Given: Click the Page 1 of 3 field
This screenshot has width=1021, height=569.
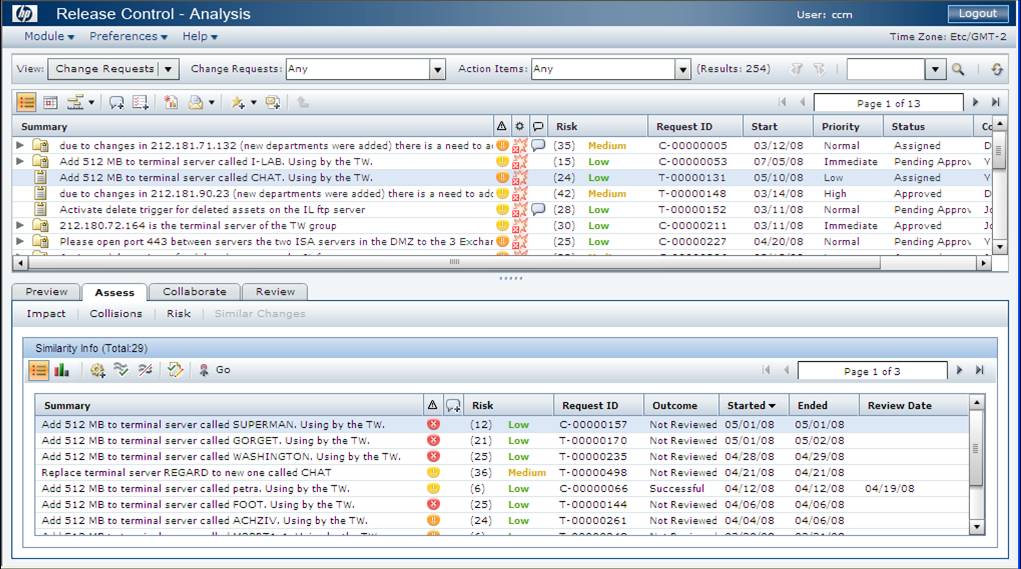Looking at the screenshot, I should coord(872,371).
